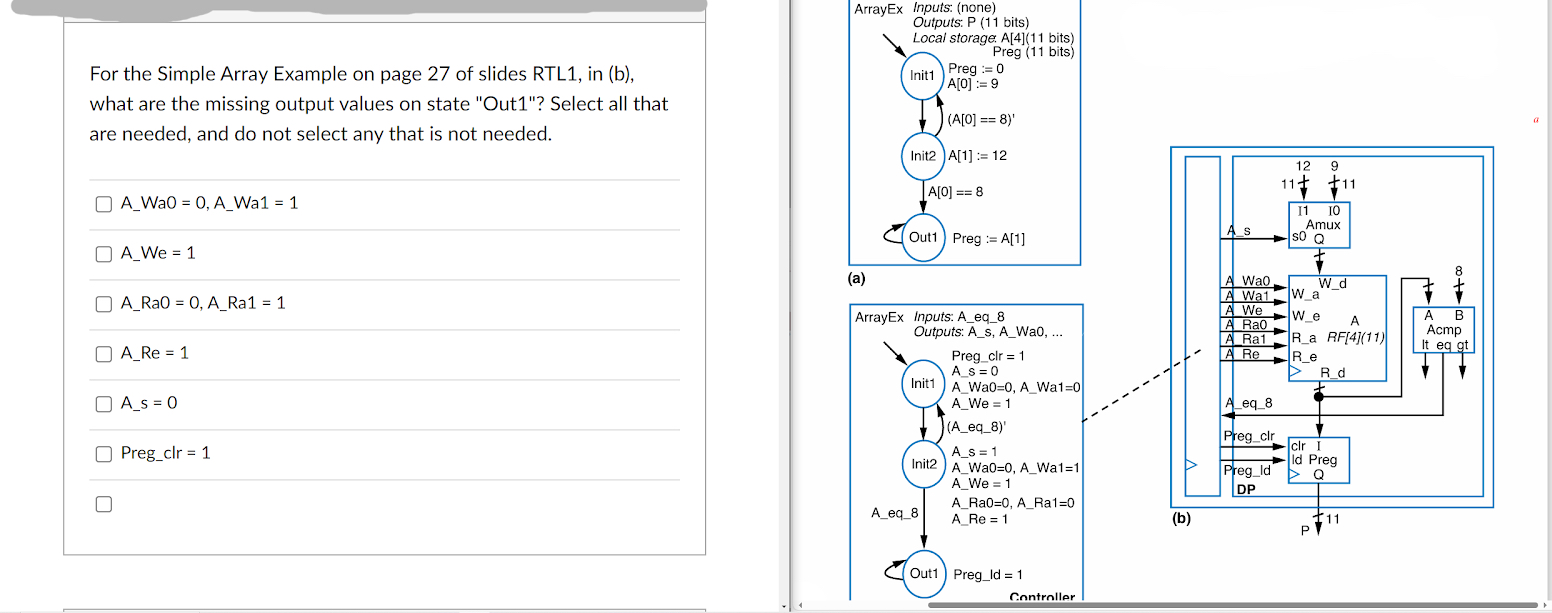Click the 'A[1] := 12' action text
1552x613 pixels.
click(976, 156)
